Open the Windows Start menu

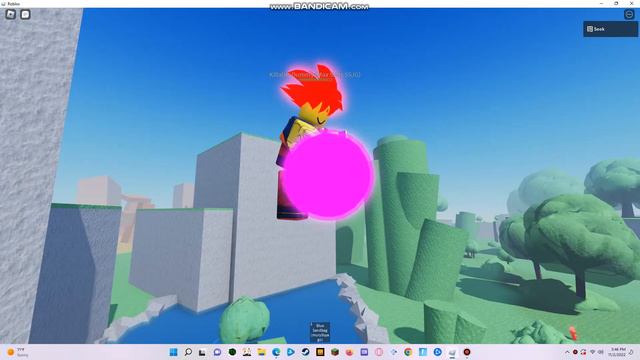point(173,352)
